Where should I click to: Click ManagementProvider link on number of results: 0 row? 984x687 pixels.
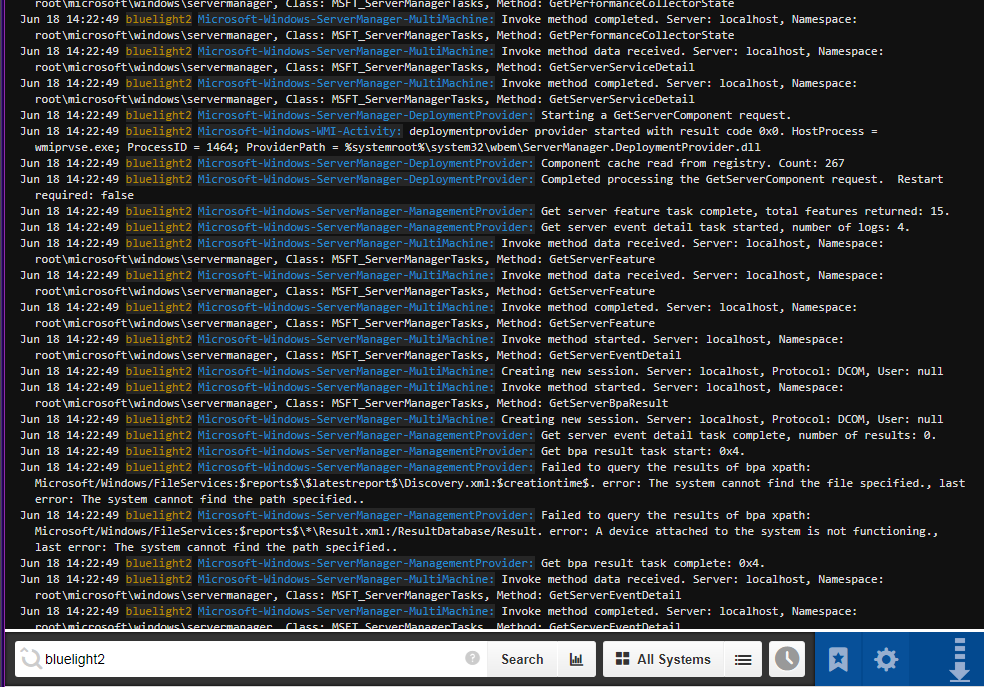coord(366,435)
